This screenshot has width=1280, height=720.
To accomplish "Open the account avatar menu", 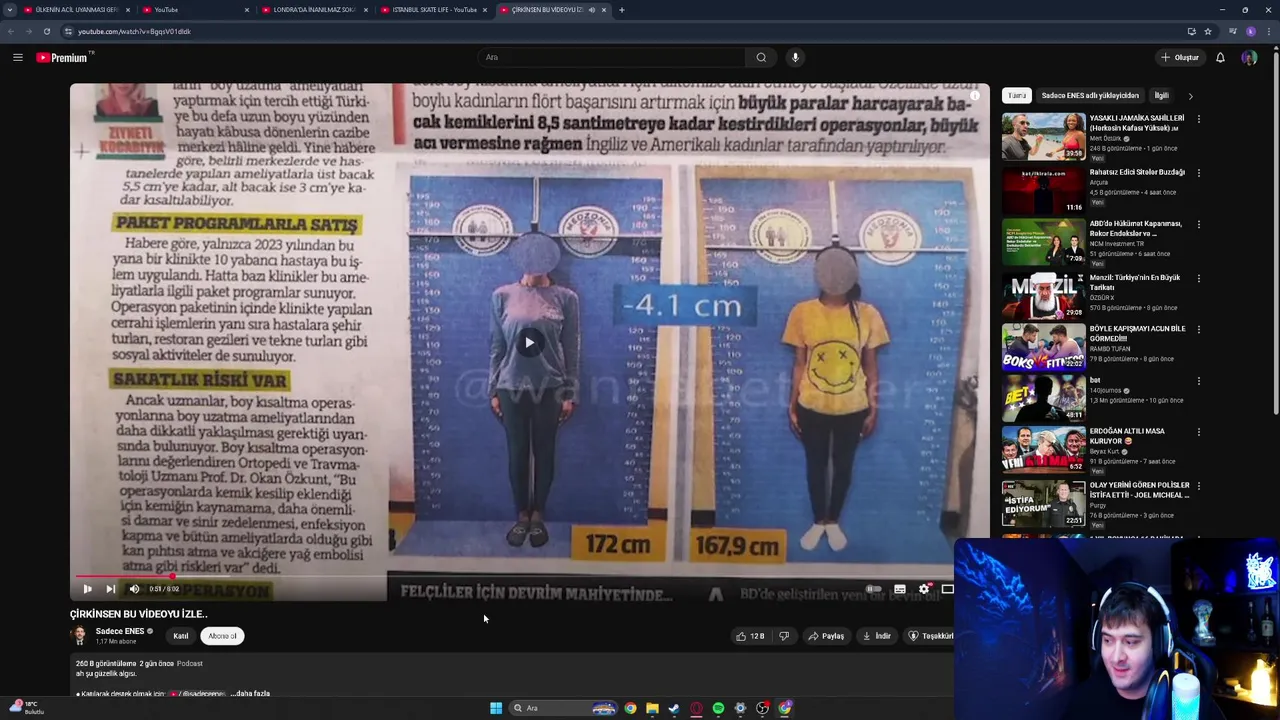I will [1249, 57].
